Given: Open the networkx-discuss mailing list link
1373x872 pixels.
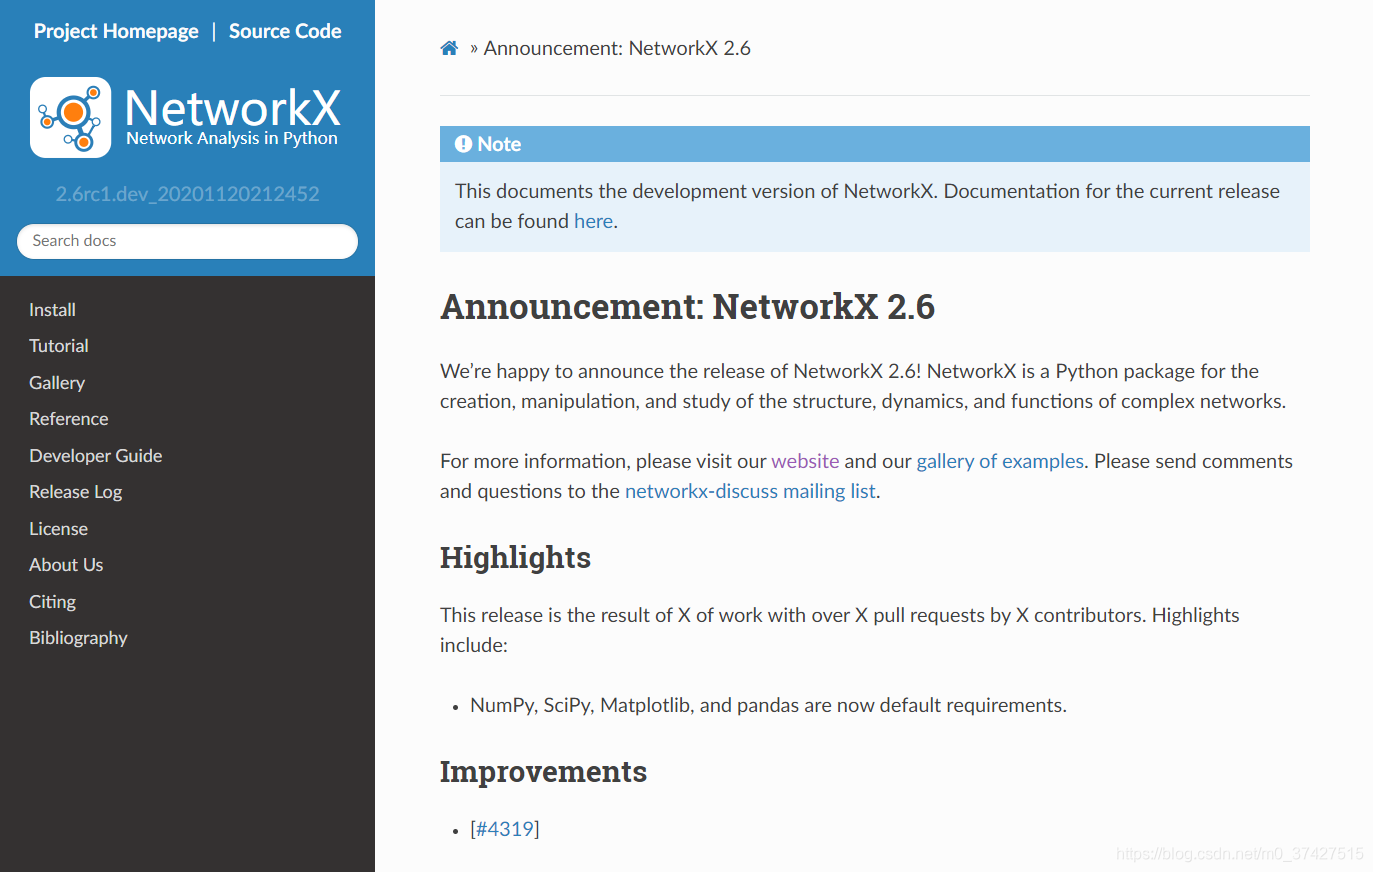Looking at the screenshot, I should pyautogui.click(x=750, y=491).
